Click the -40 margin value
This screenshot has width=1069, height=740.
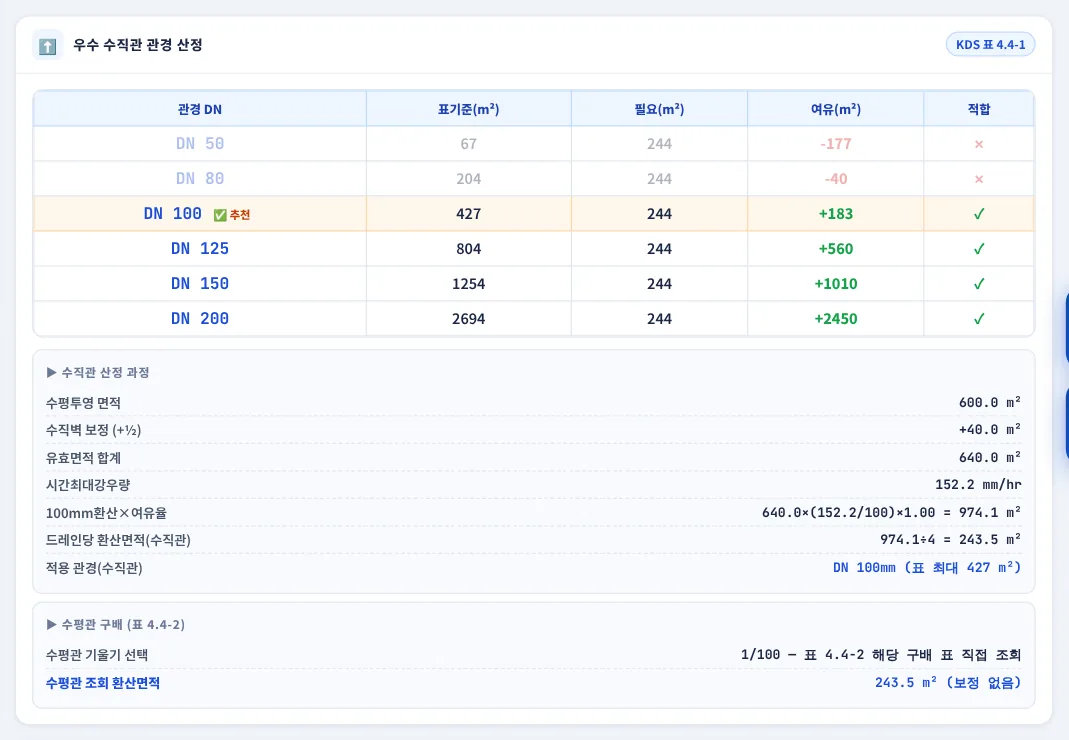coord(836,179)
